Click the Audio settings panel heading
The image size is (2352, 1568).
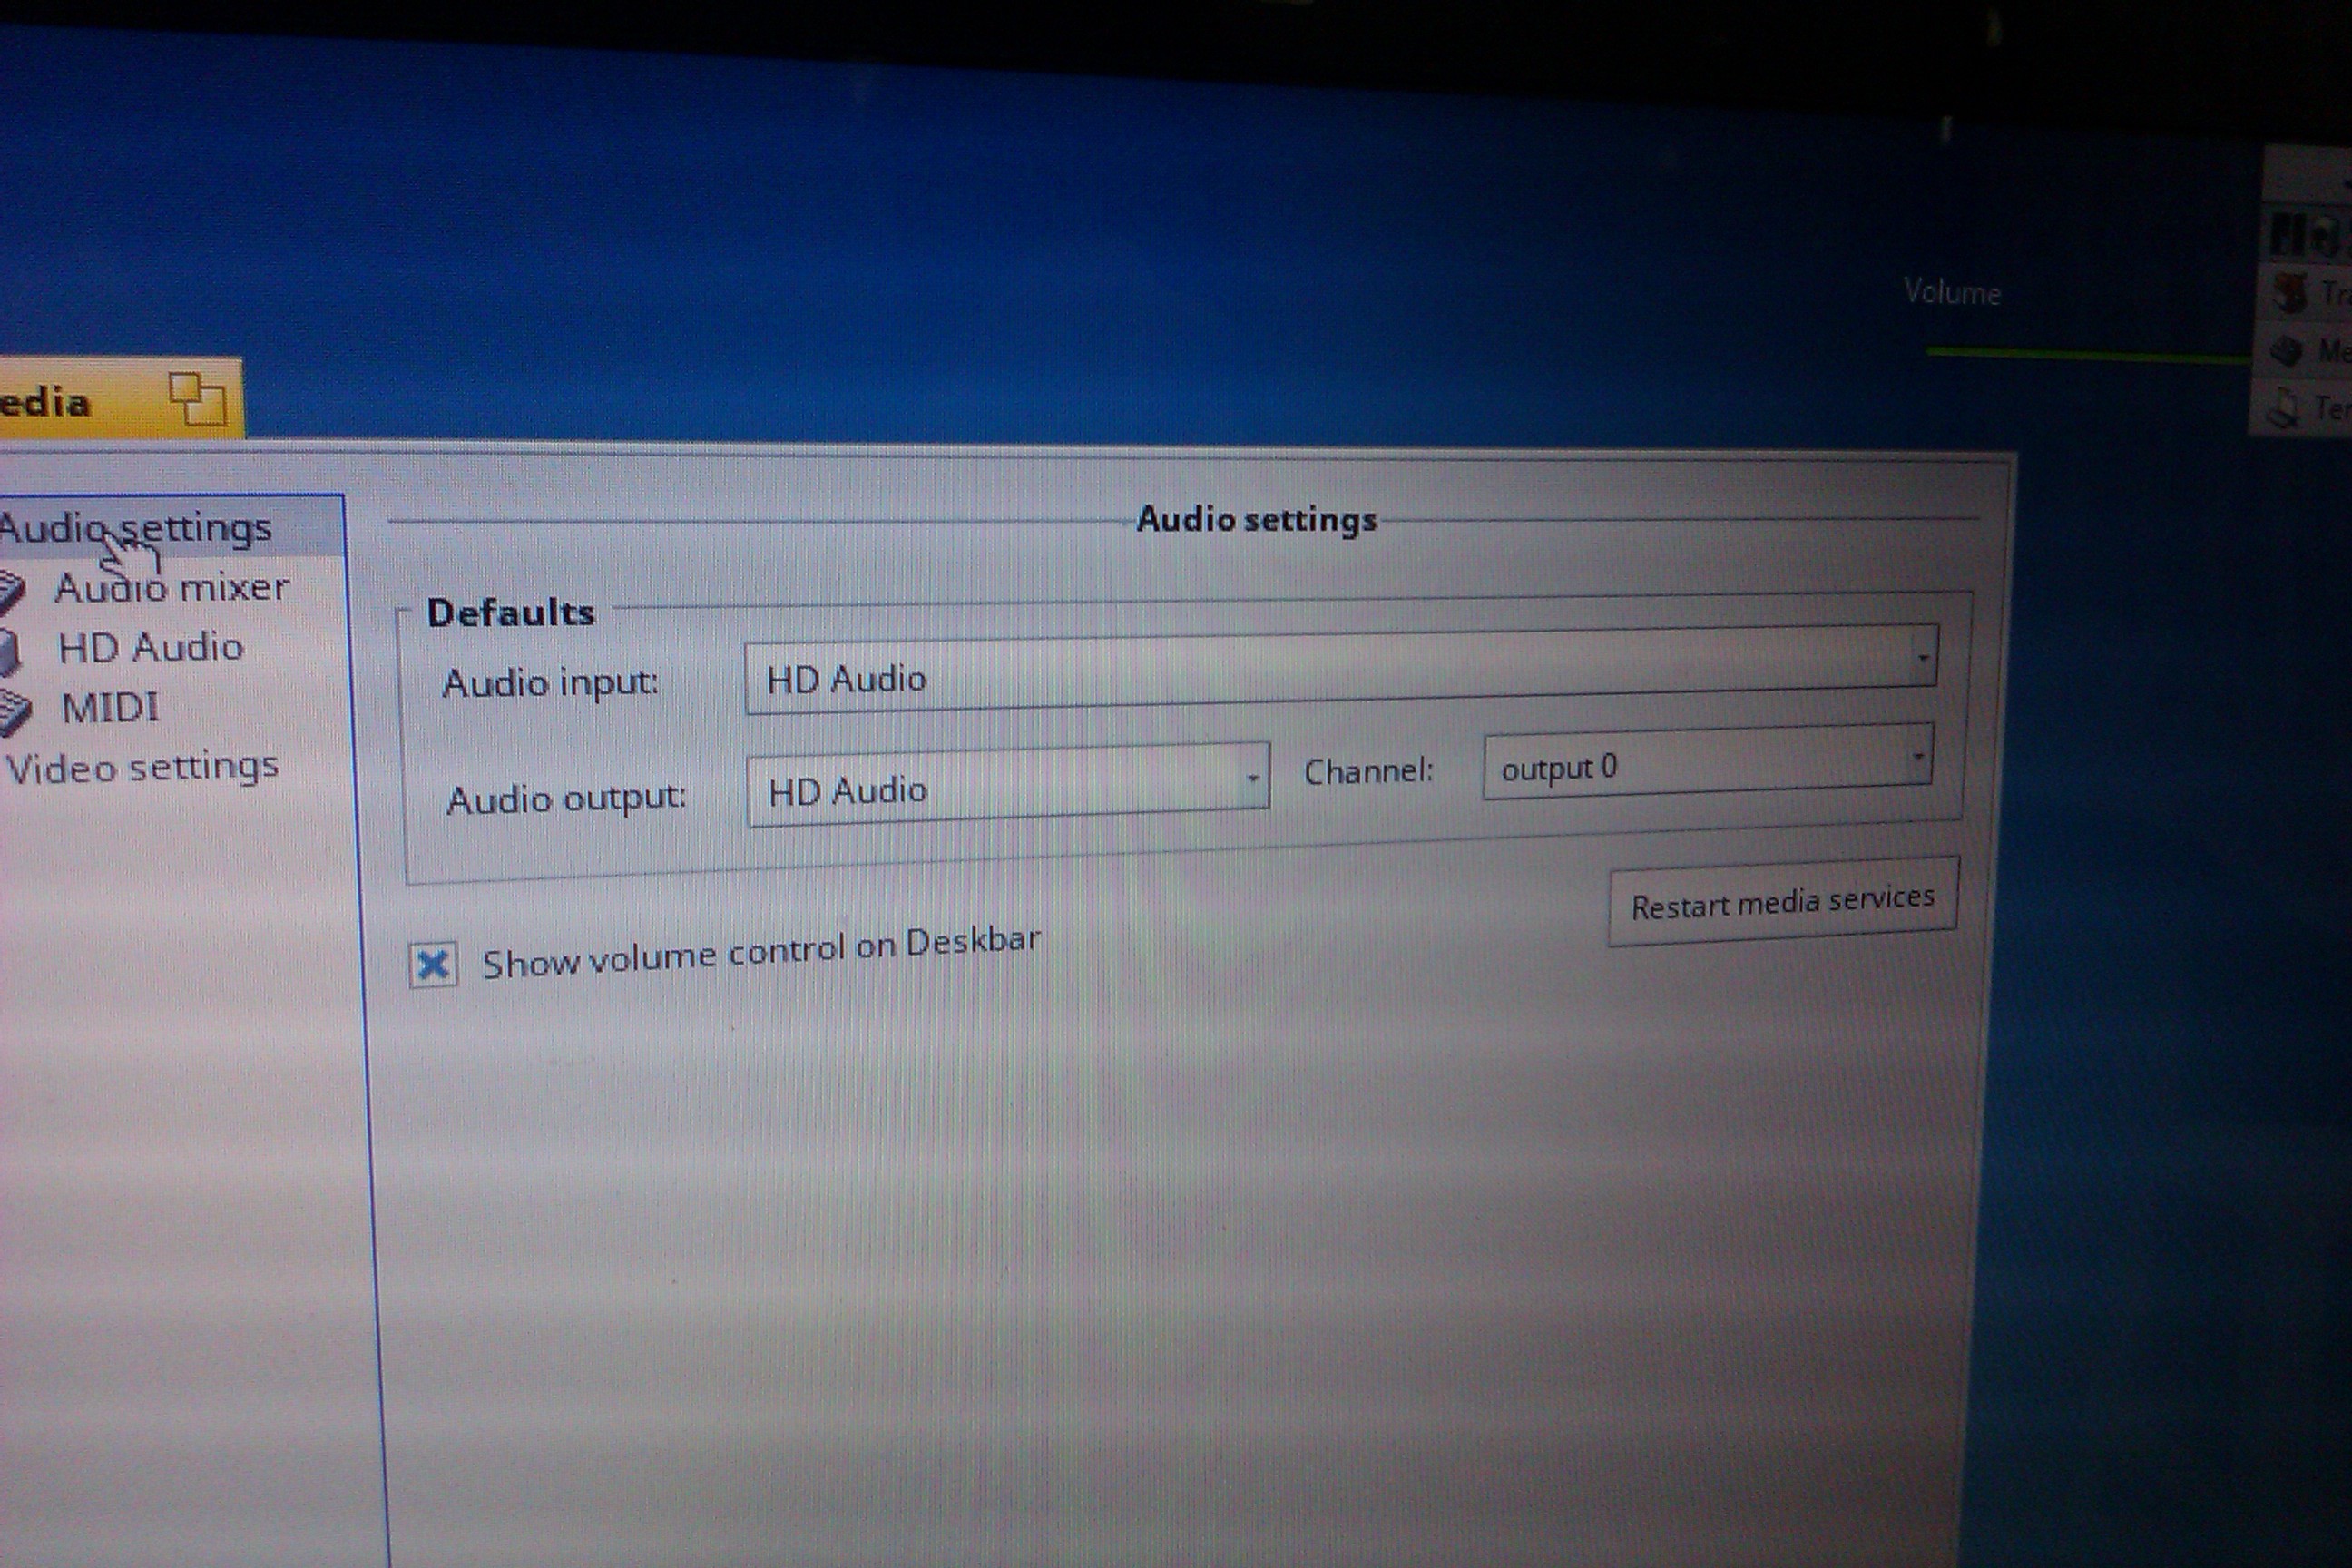pos(1257,520)
